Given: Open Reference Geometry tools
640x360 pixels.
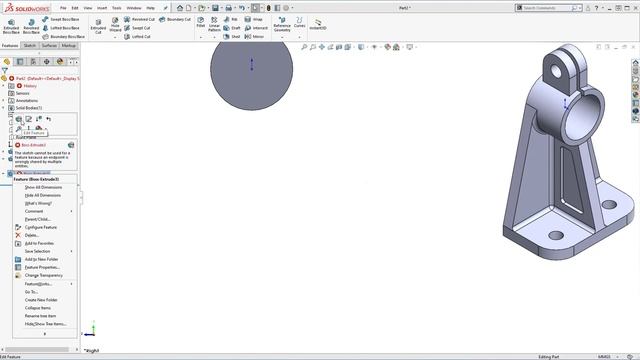Looking at the screenshot, I should coord(282,24).
